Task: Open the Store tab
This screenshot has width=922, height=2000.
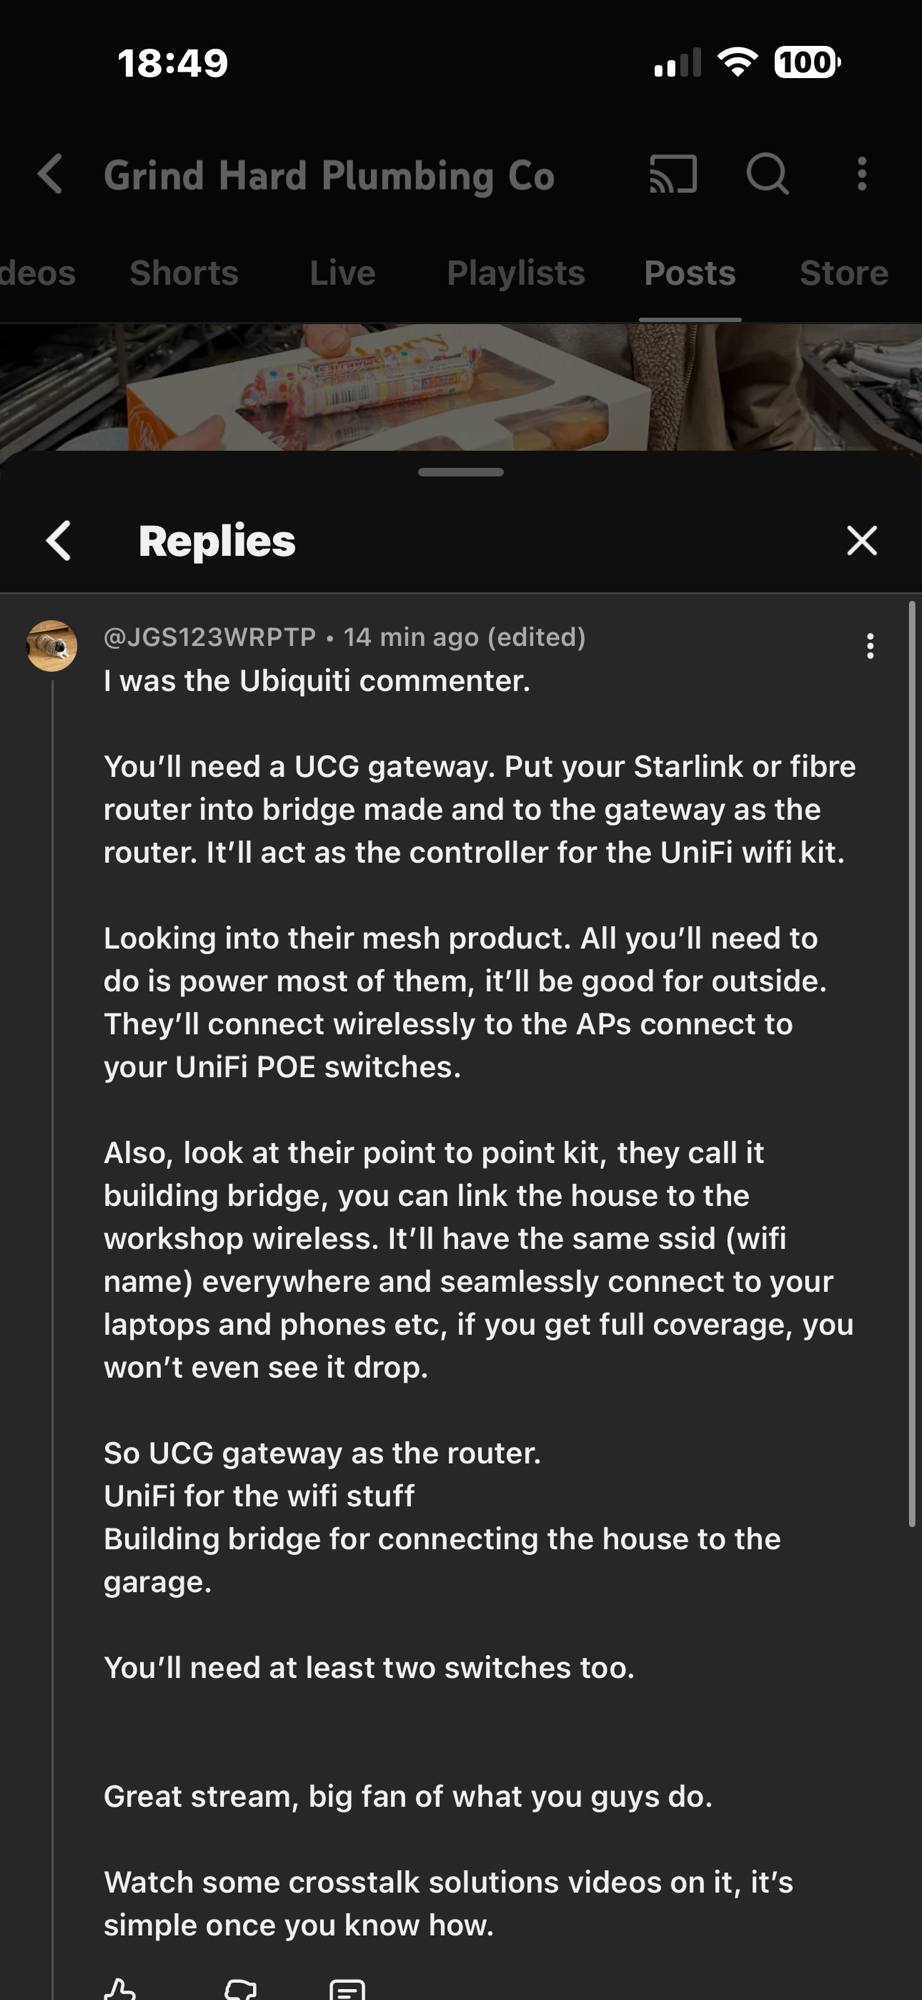Action: click(x=843, y=273)
